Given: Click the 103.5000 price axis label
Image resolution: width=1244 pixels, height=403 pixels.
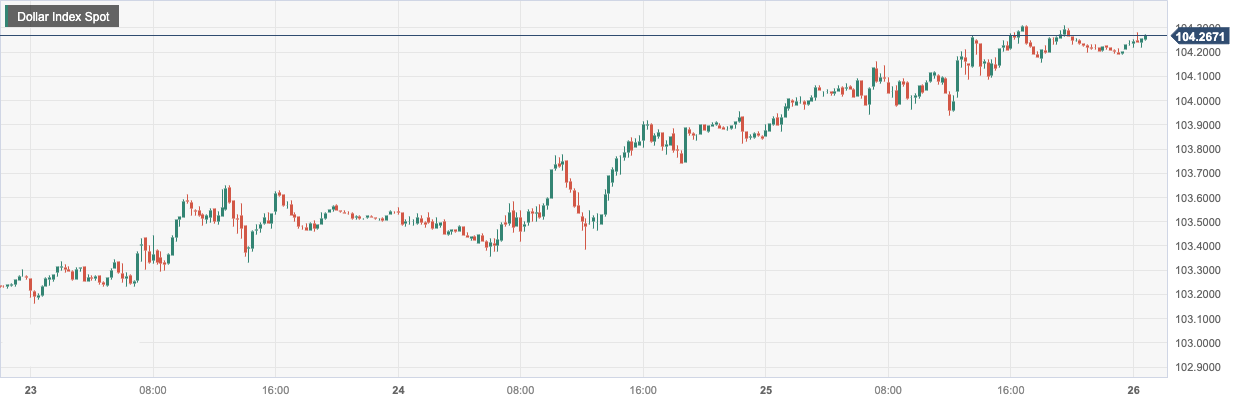Looking at the screenshot, I should pos(1197,222).
